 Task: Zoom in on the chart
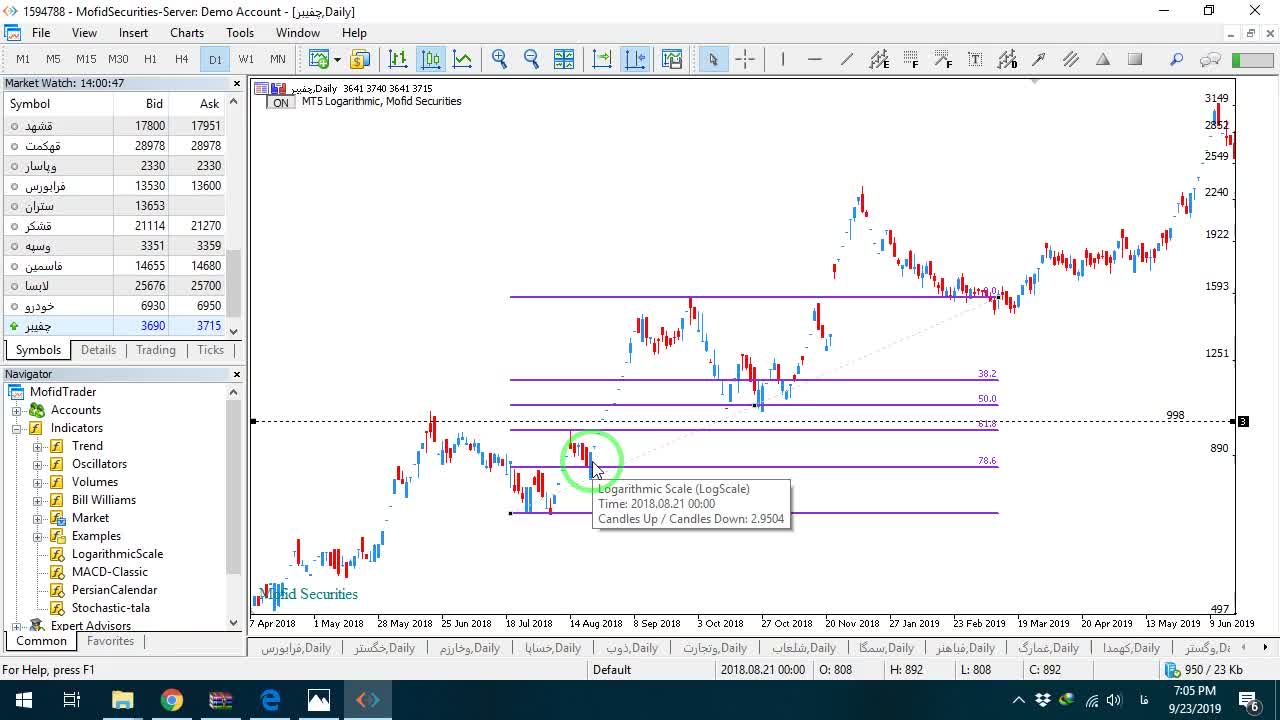[x=500, y=59]
